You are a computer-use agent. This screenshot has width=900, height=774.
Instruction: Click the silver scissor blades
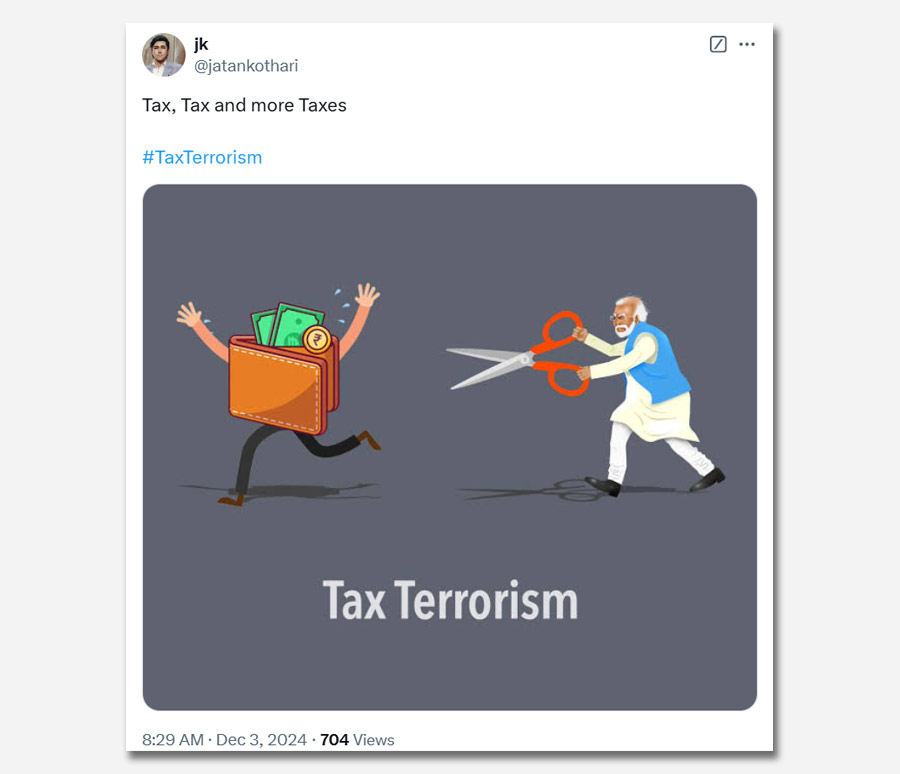489,366
